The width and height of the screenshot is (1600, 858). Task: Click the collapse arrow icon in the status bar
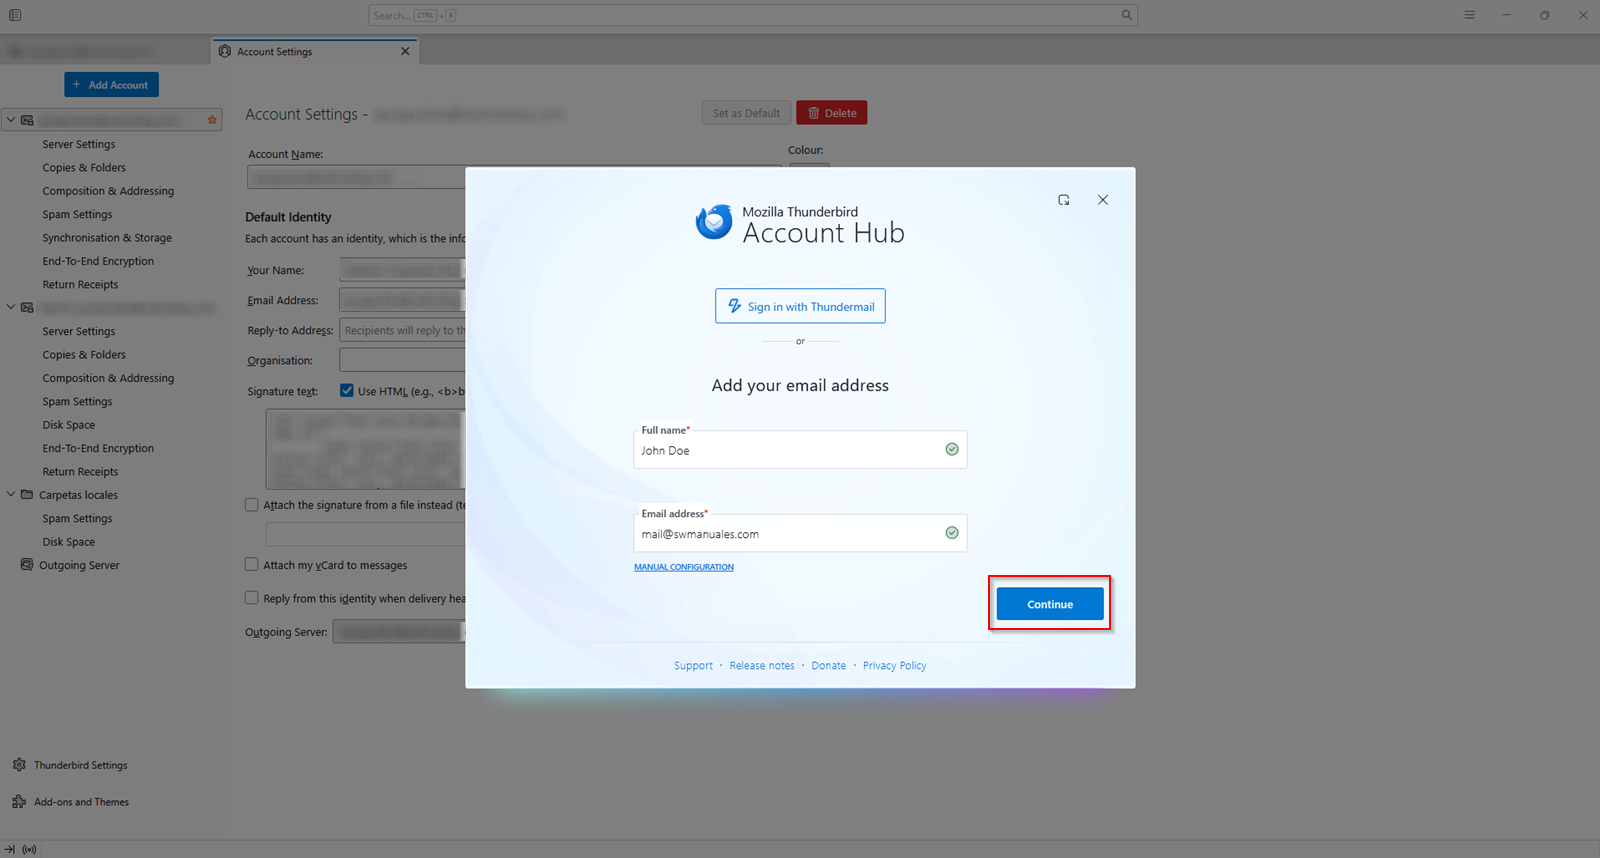[10, 849]
